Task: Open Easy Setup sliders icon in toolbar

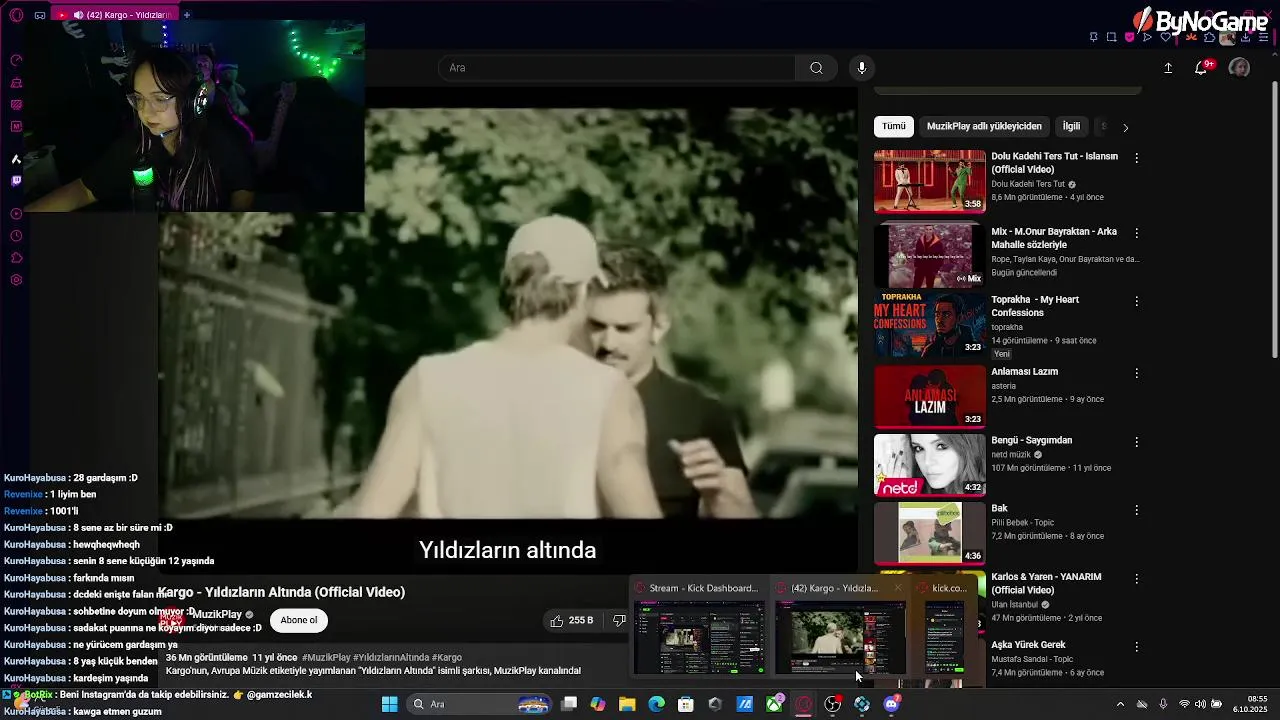Action: coord(1264,37)
